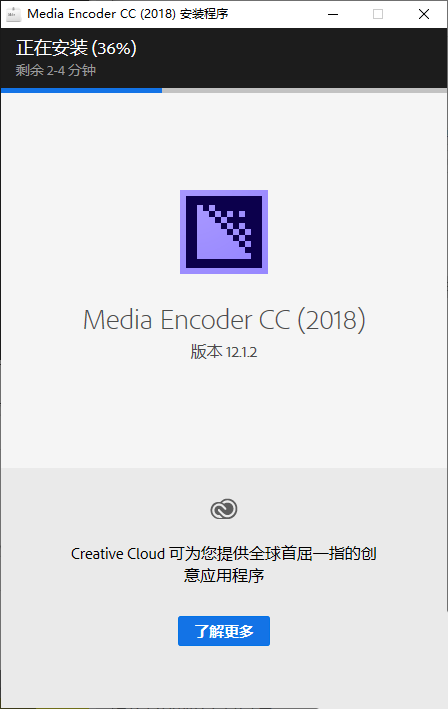Click the 正在安装 installing heading

pos(52,48)
